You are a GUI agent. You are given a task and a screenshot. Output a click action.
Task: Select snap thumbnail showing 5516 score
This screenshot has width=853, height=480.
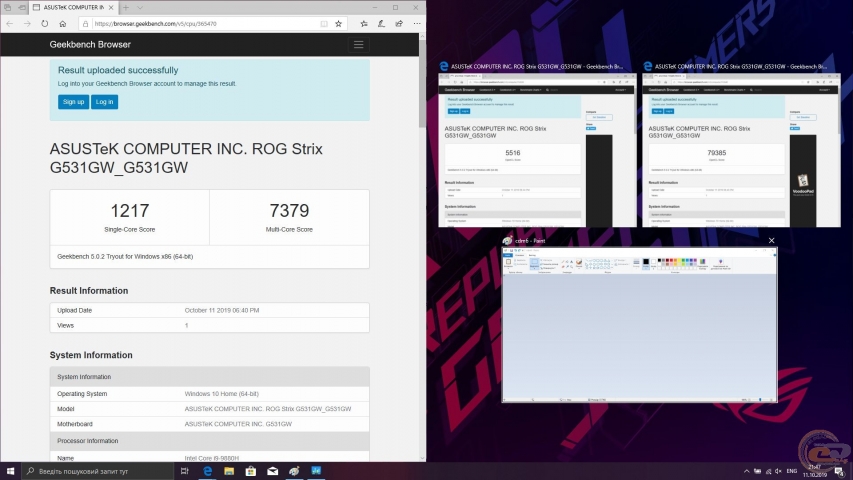(x=537, y=150)
